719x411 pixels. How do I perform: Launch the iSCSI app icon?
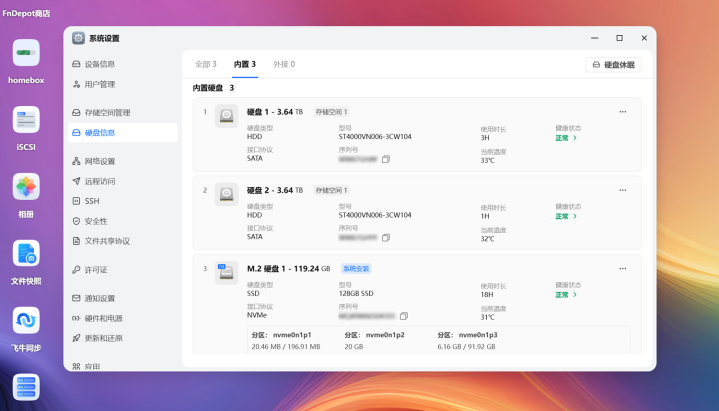click(26, 120)
